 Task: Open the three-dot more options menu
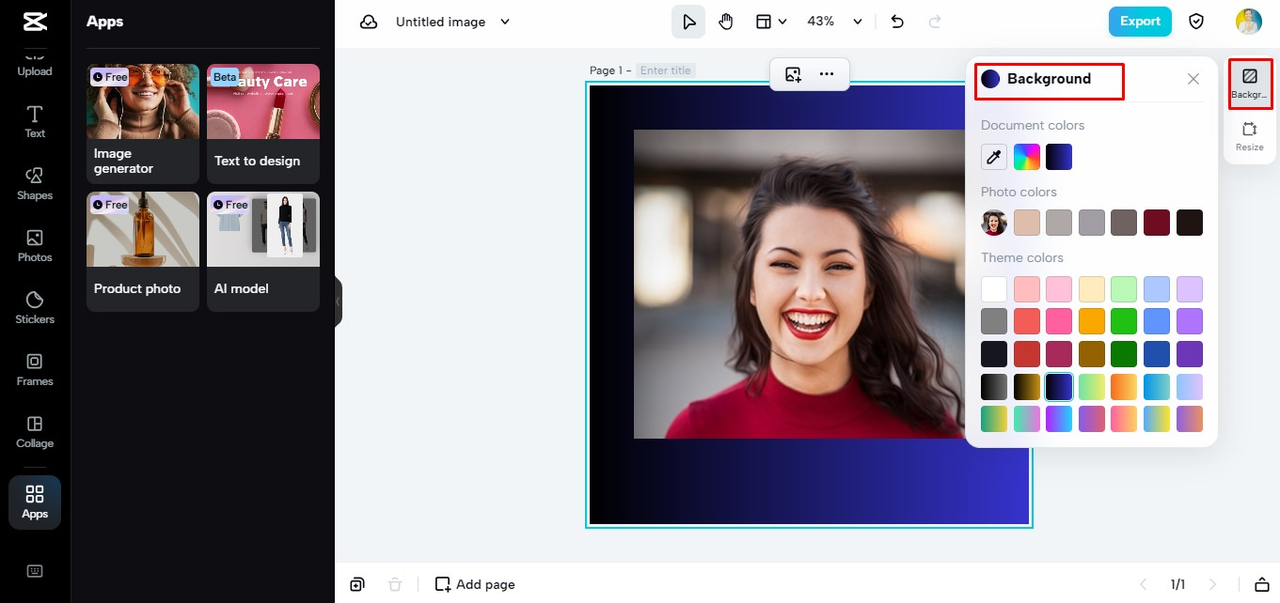click(826, 74)
